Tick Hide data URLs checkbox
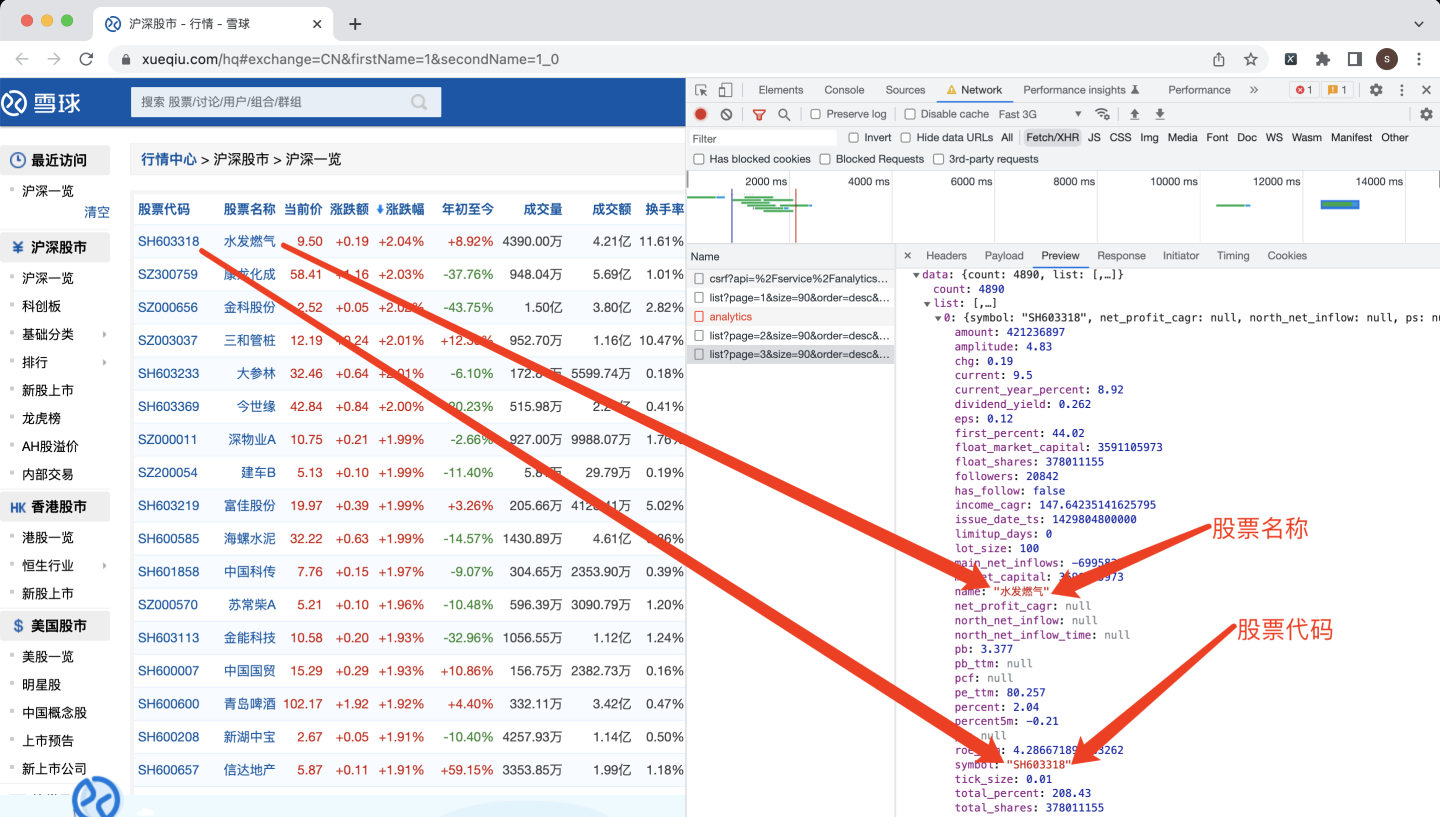This screenshot has width=1440, height=817. 905,138
